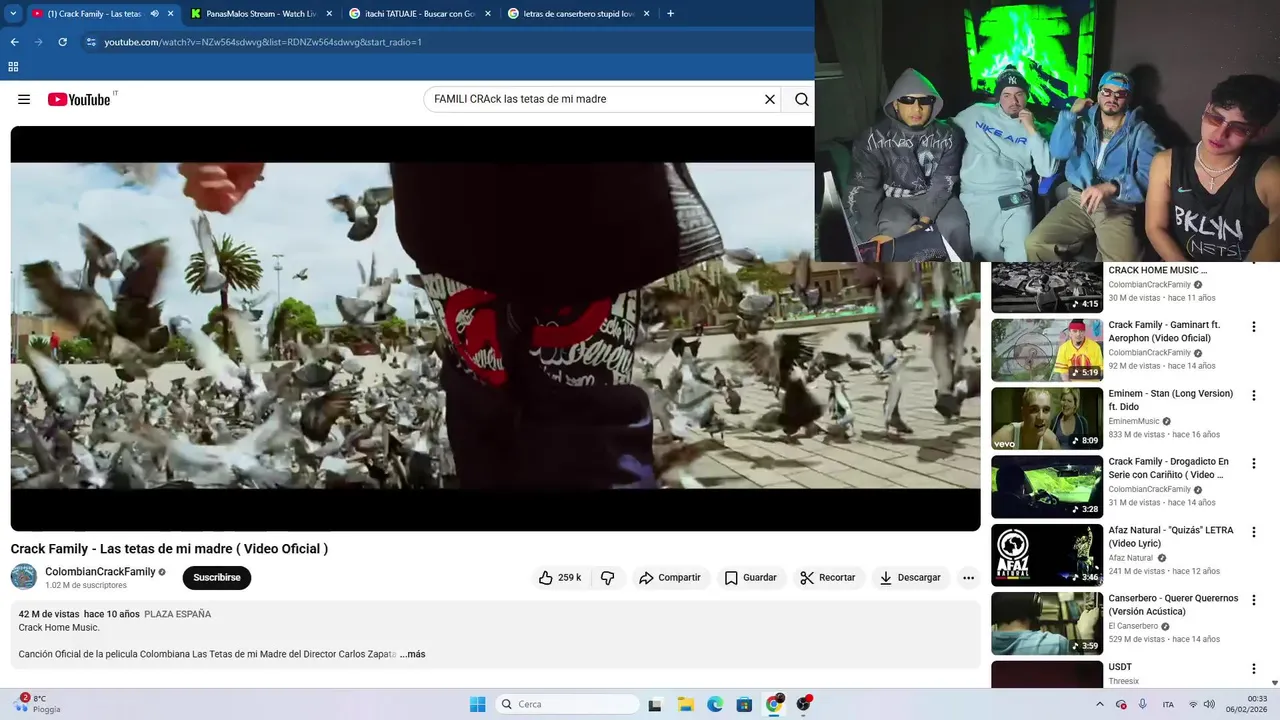Open options for Drogadicto En Serie video
This screenshot has width=1280, height=720.
point(1254,464)
